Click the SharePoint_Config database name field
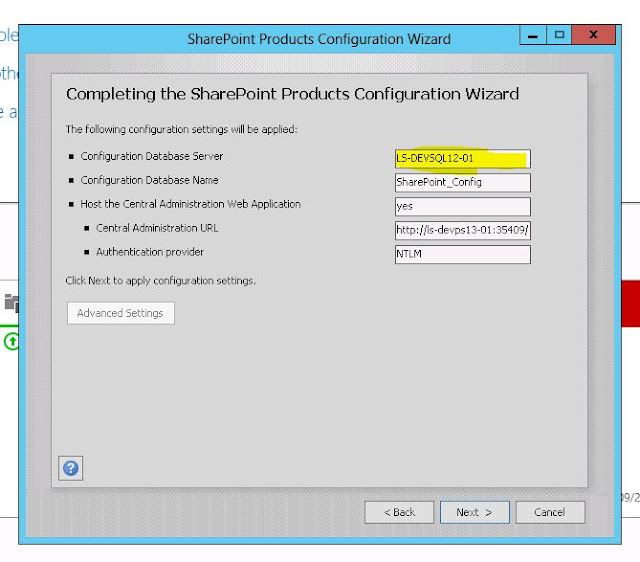The image size is (640, 562). point(462,182)
